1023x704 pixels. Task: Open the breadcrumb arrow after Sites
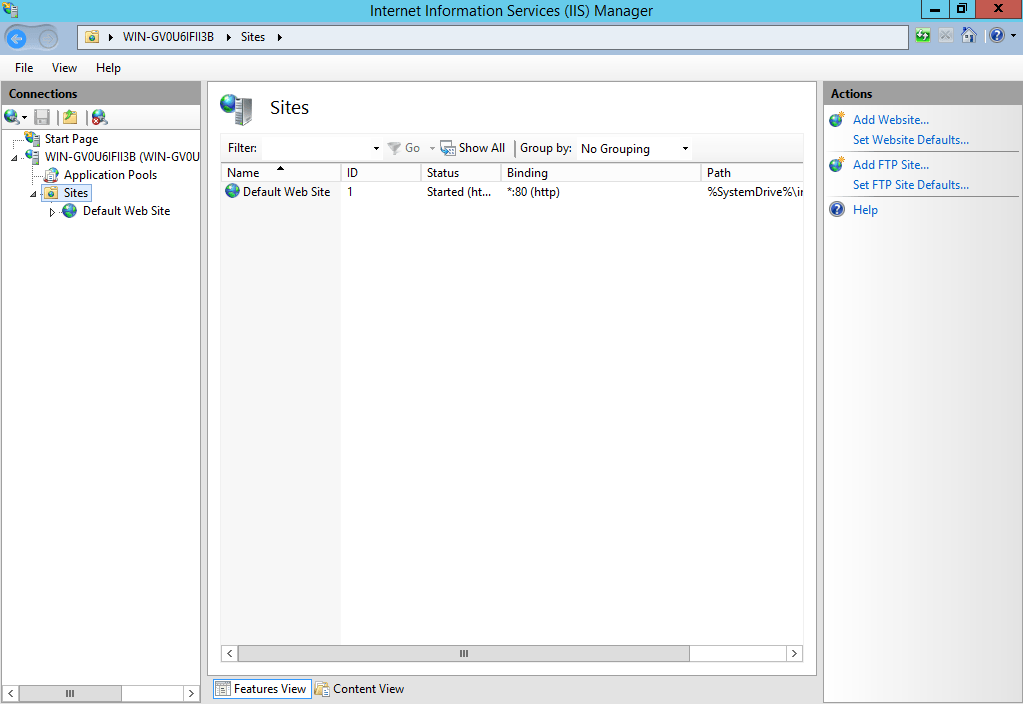pyautogui.click(x=280, y=38)
